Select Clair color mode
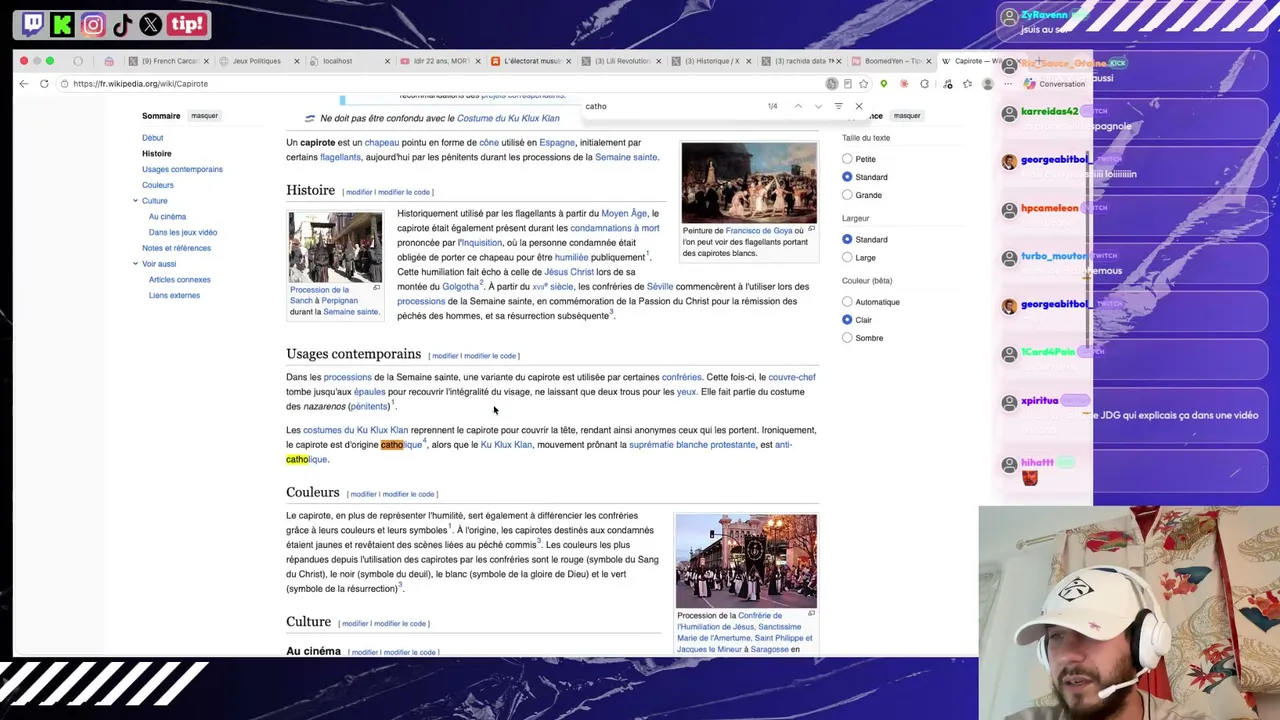The image size is (1280, 720). (847, 320)
